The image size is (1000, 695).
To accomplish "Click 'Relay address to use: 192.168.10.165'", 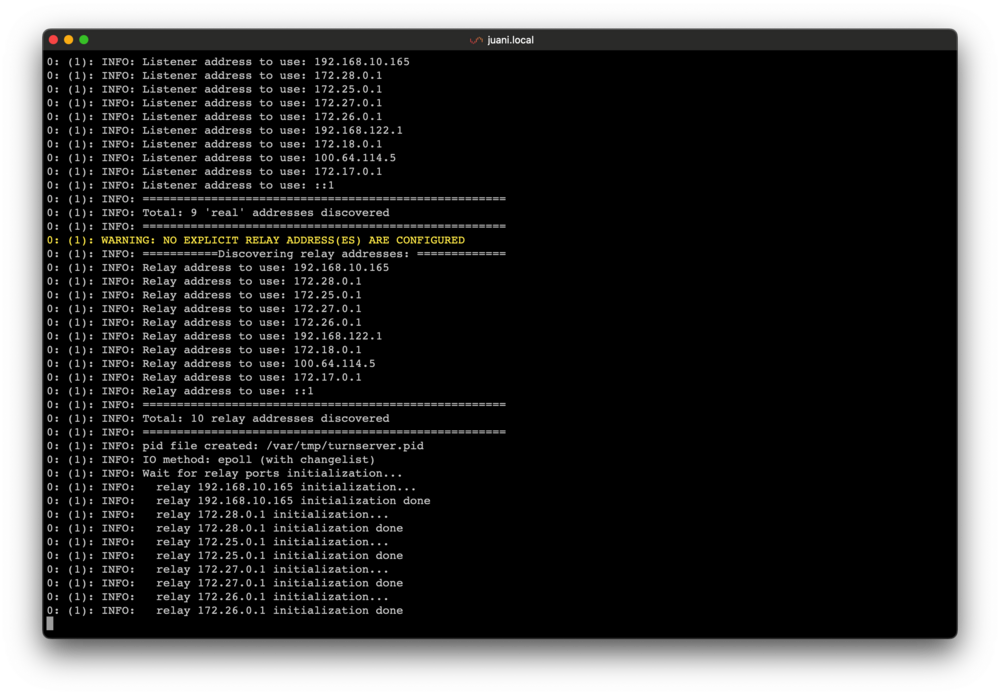I will tap(265, 268).
